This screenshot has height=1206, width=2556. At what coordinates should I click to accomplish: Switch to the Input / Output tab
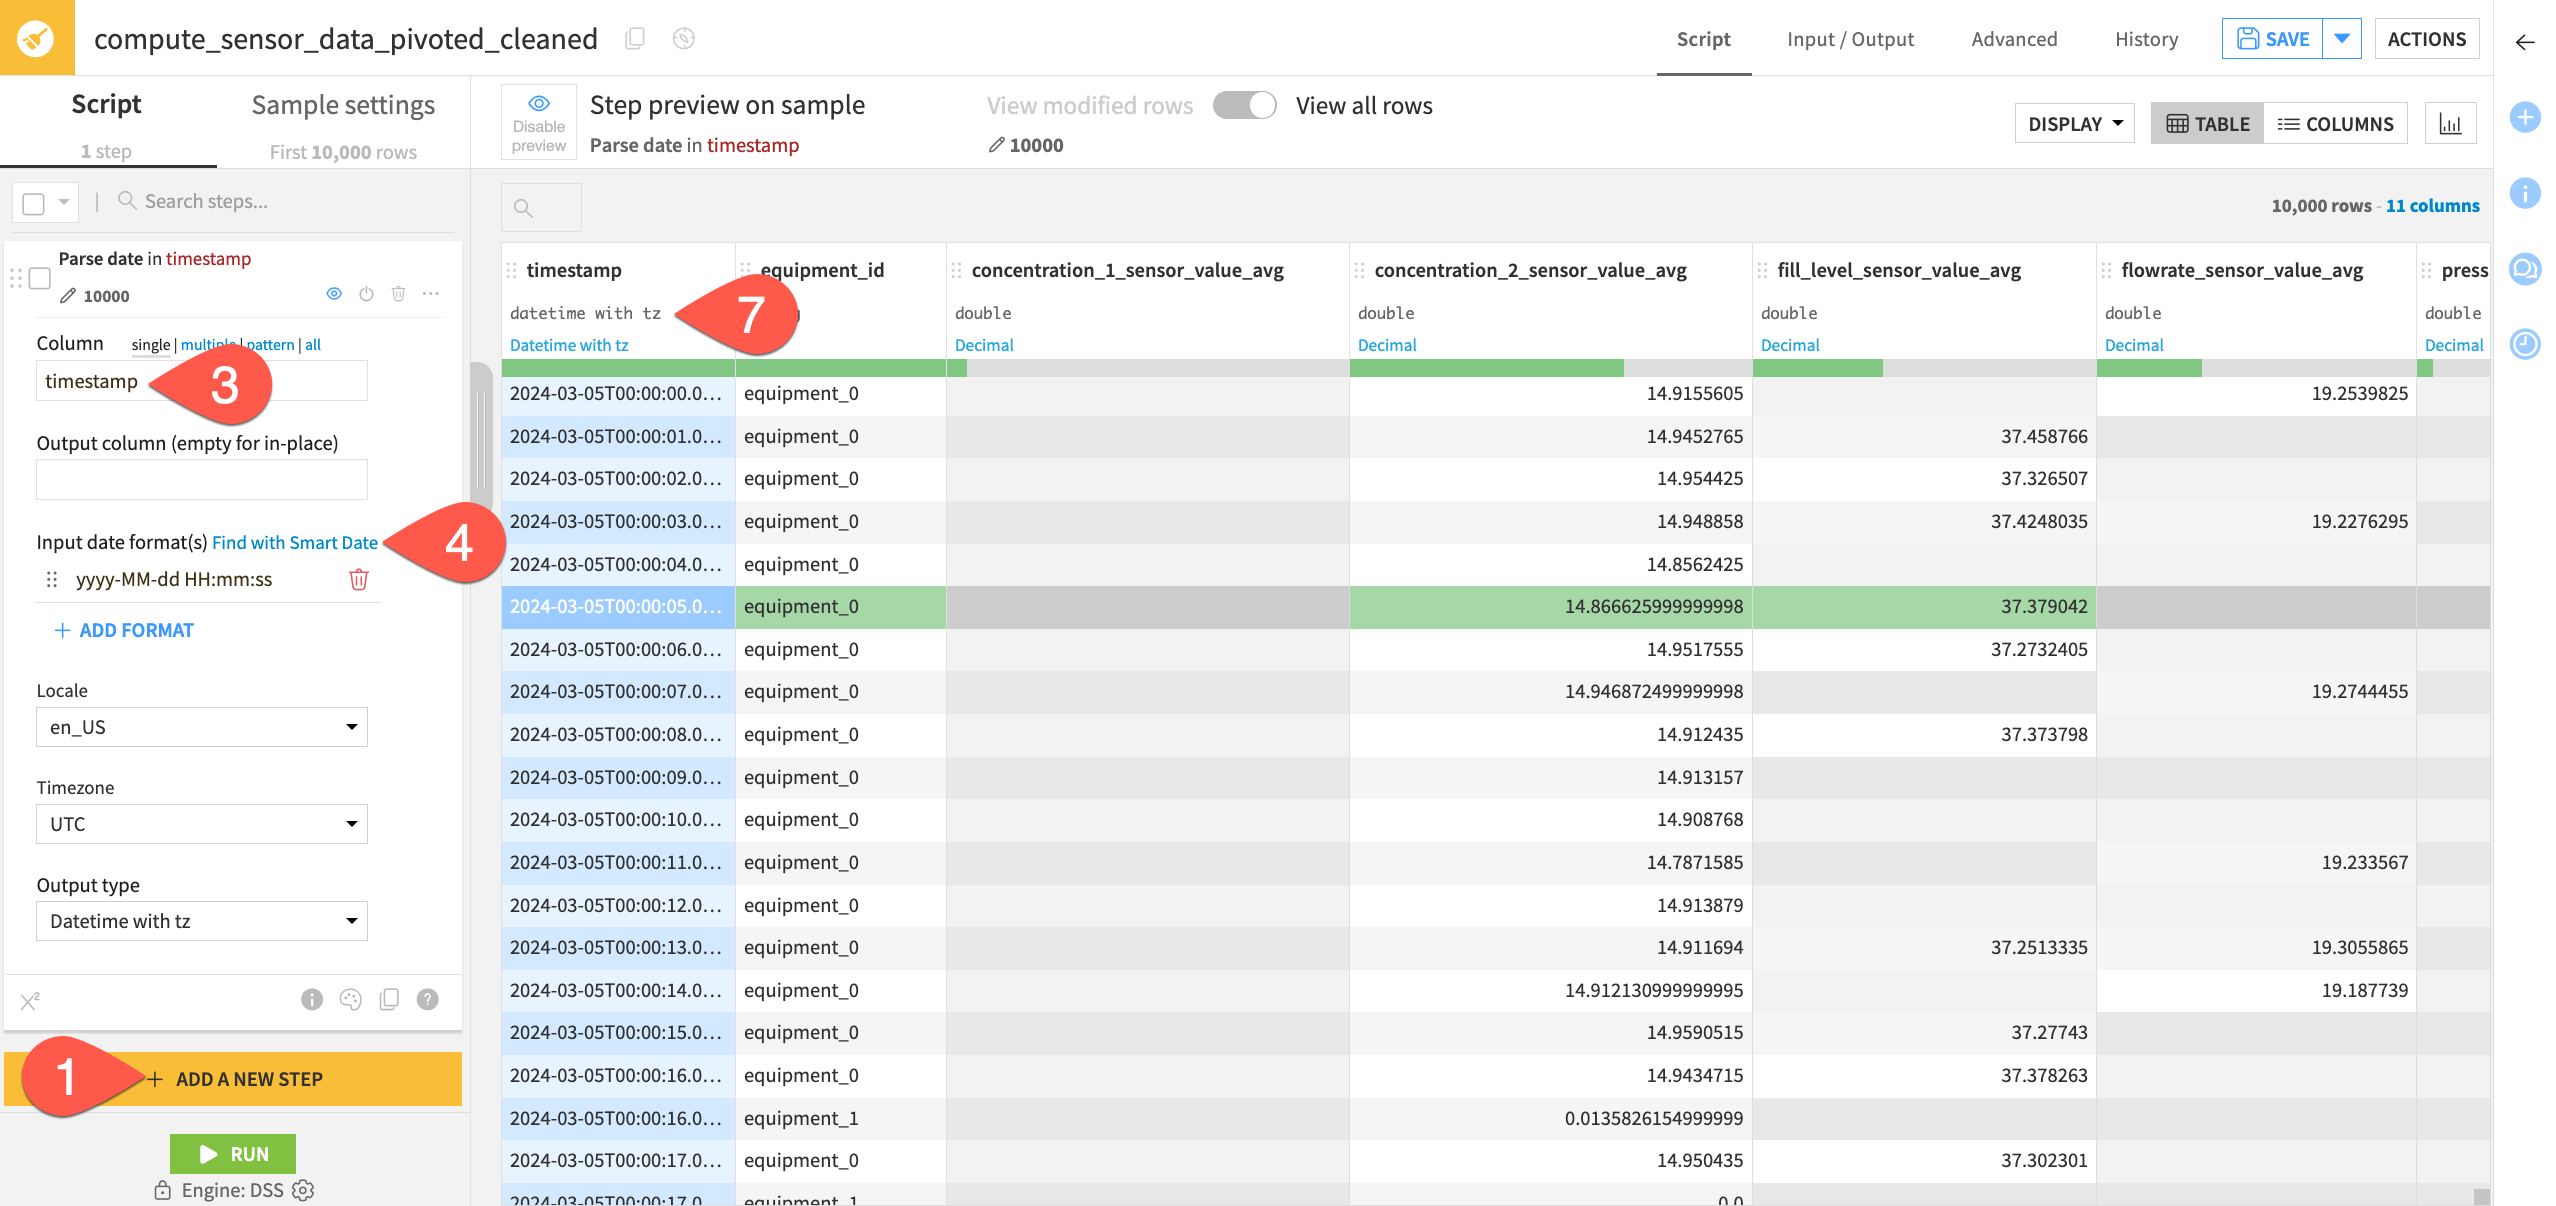(x=1850, y=39)
